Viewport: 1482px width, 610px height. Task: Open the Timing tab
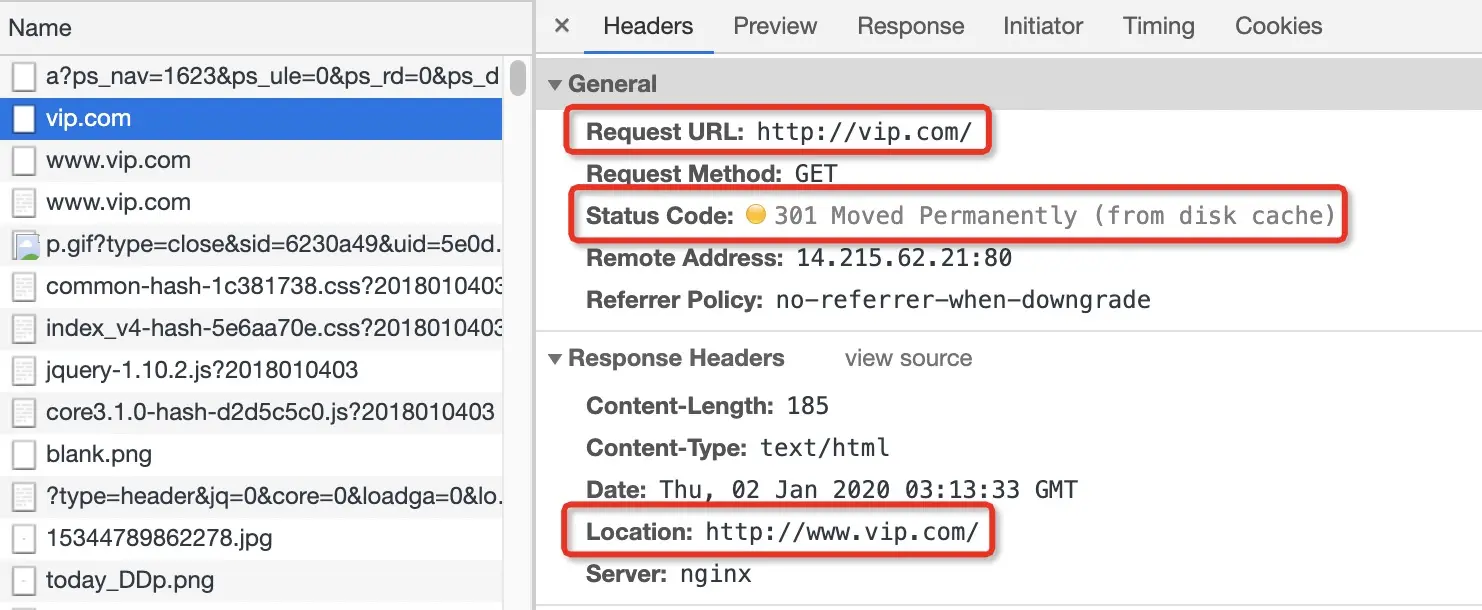pos(1158,26)
